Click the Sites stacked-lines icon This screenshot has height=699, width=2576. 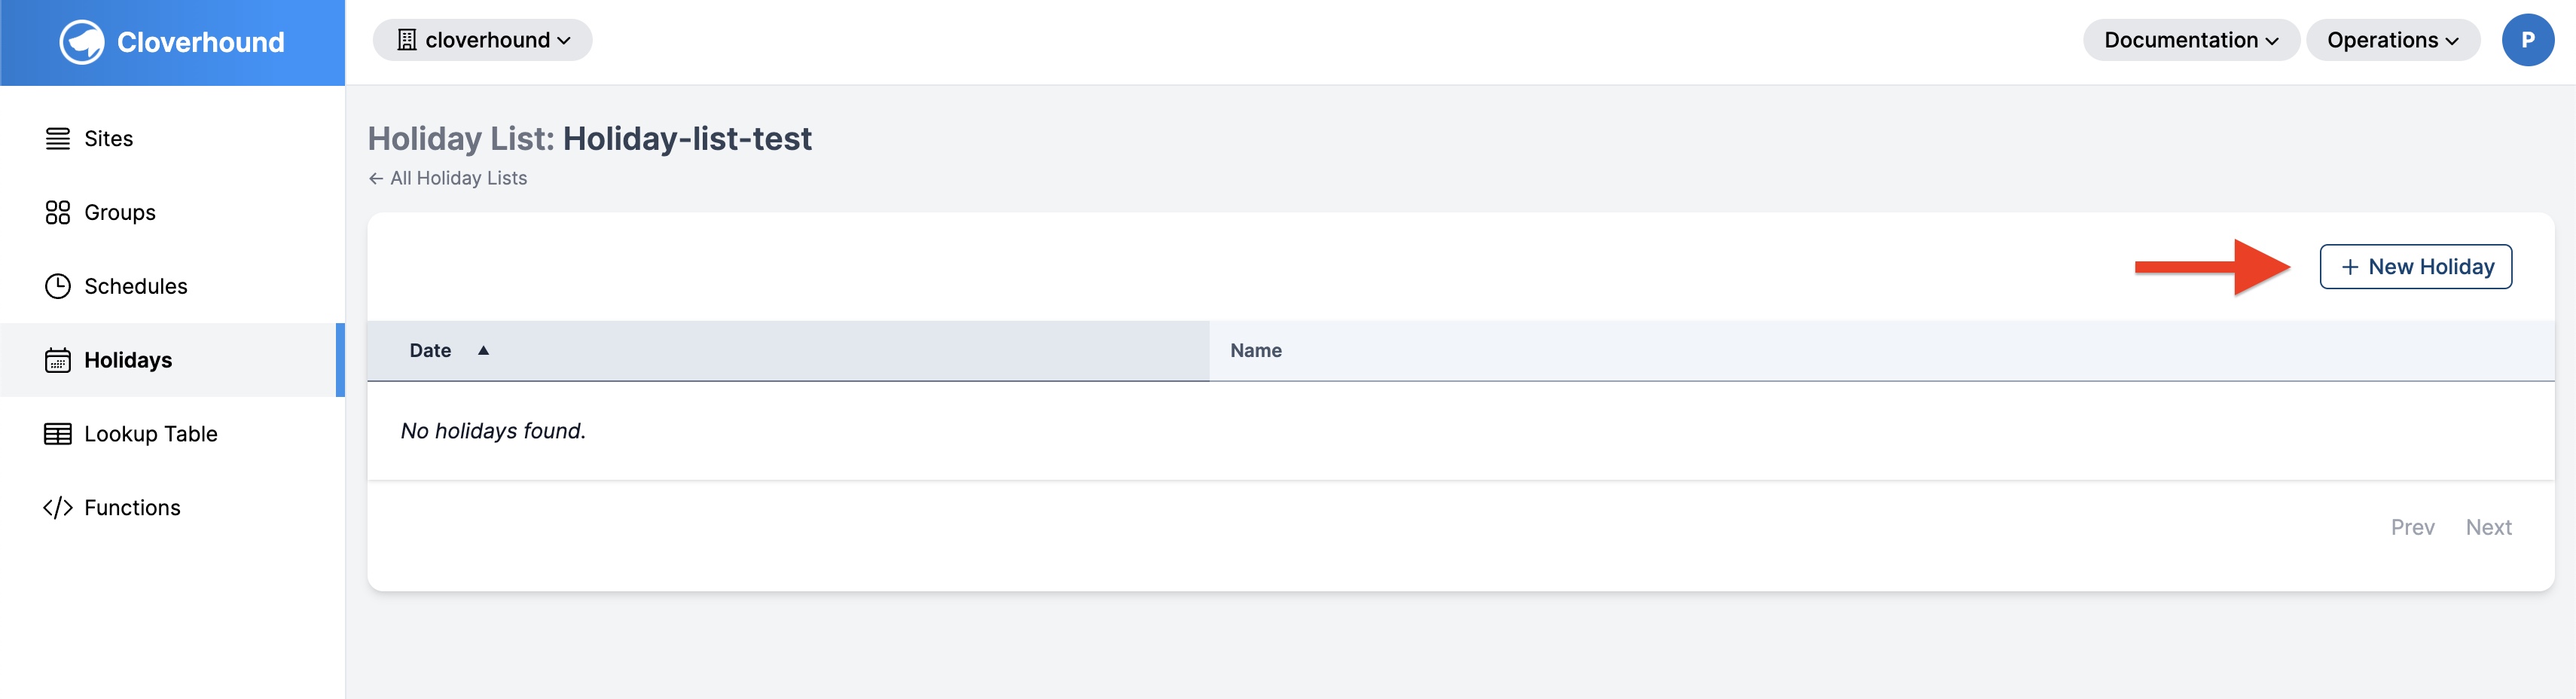[x=58, y=139]
